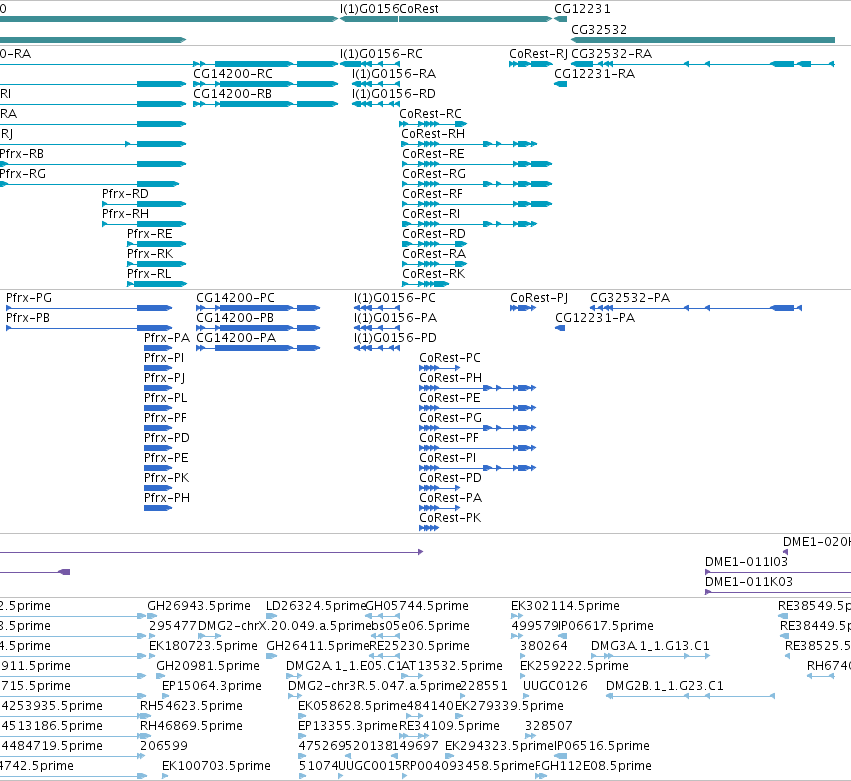851x781 pixels.
Task: Select the CoRest-PG protein label
Action: click(x=450, y=418)
